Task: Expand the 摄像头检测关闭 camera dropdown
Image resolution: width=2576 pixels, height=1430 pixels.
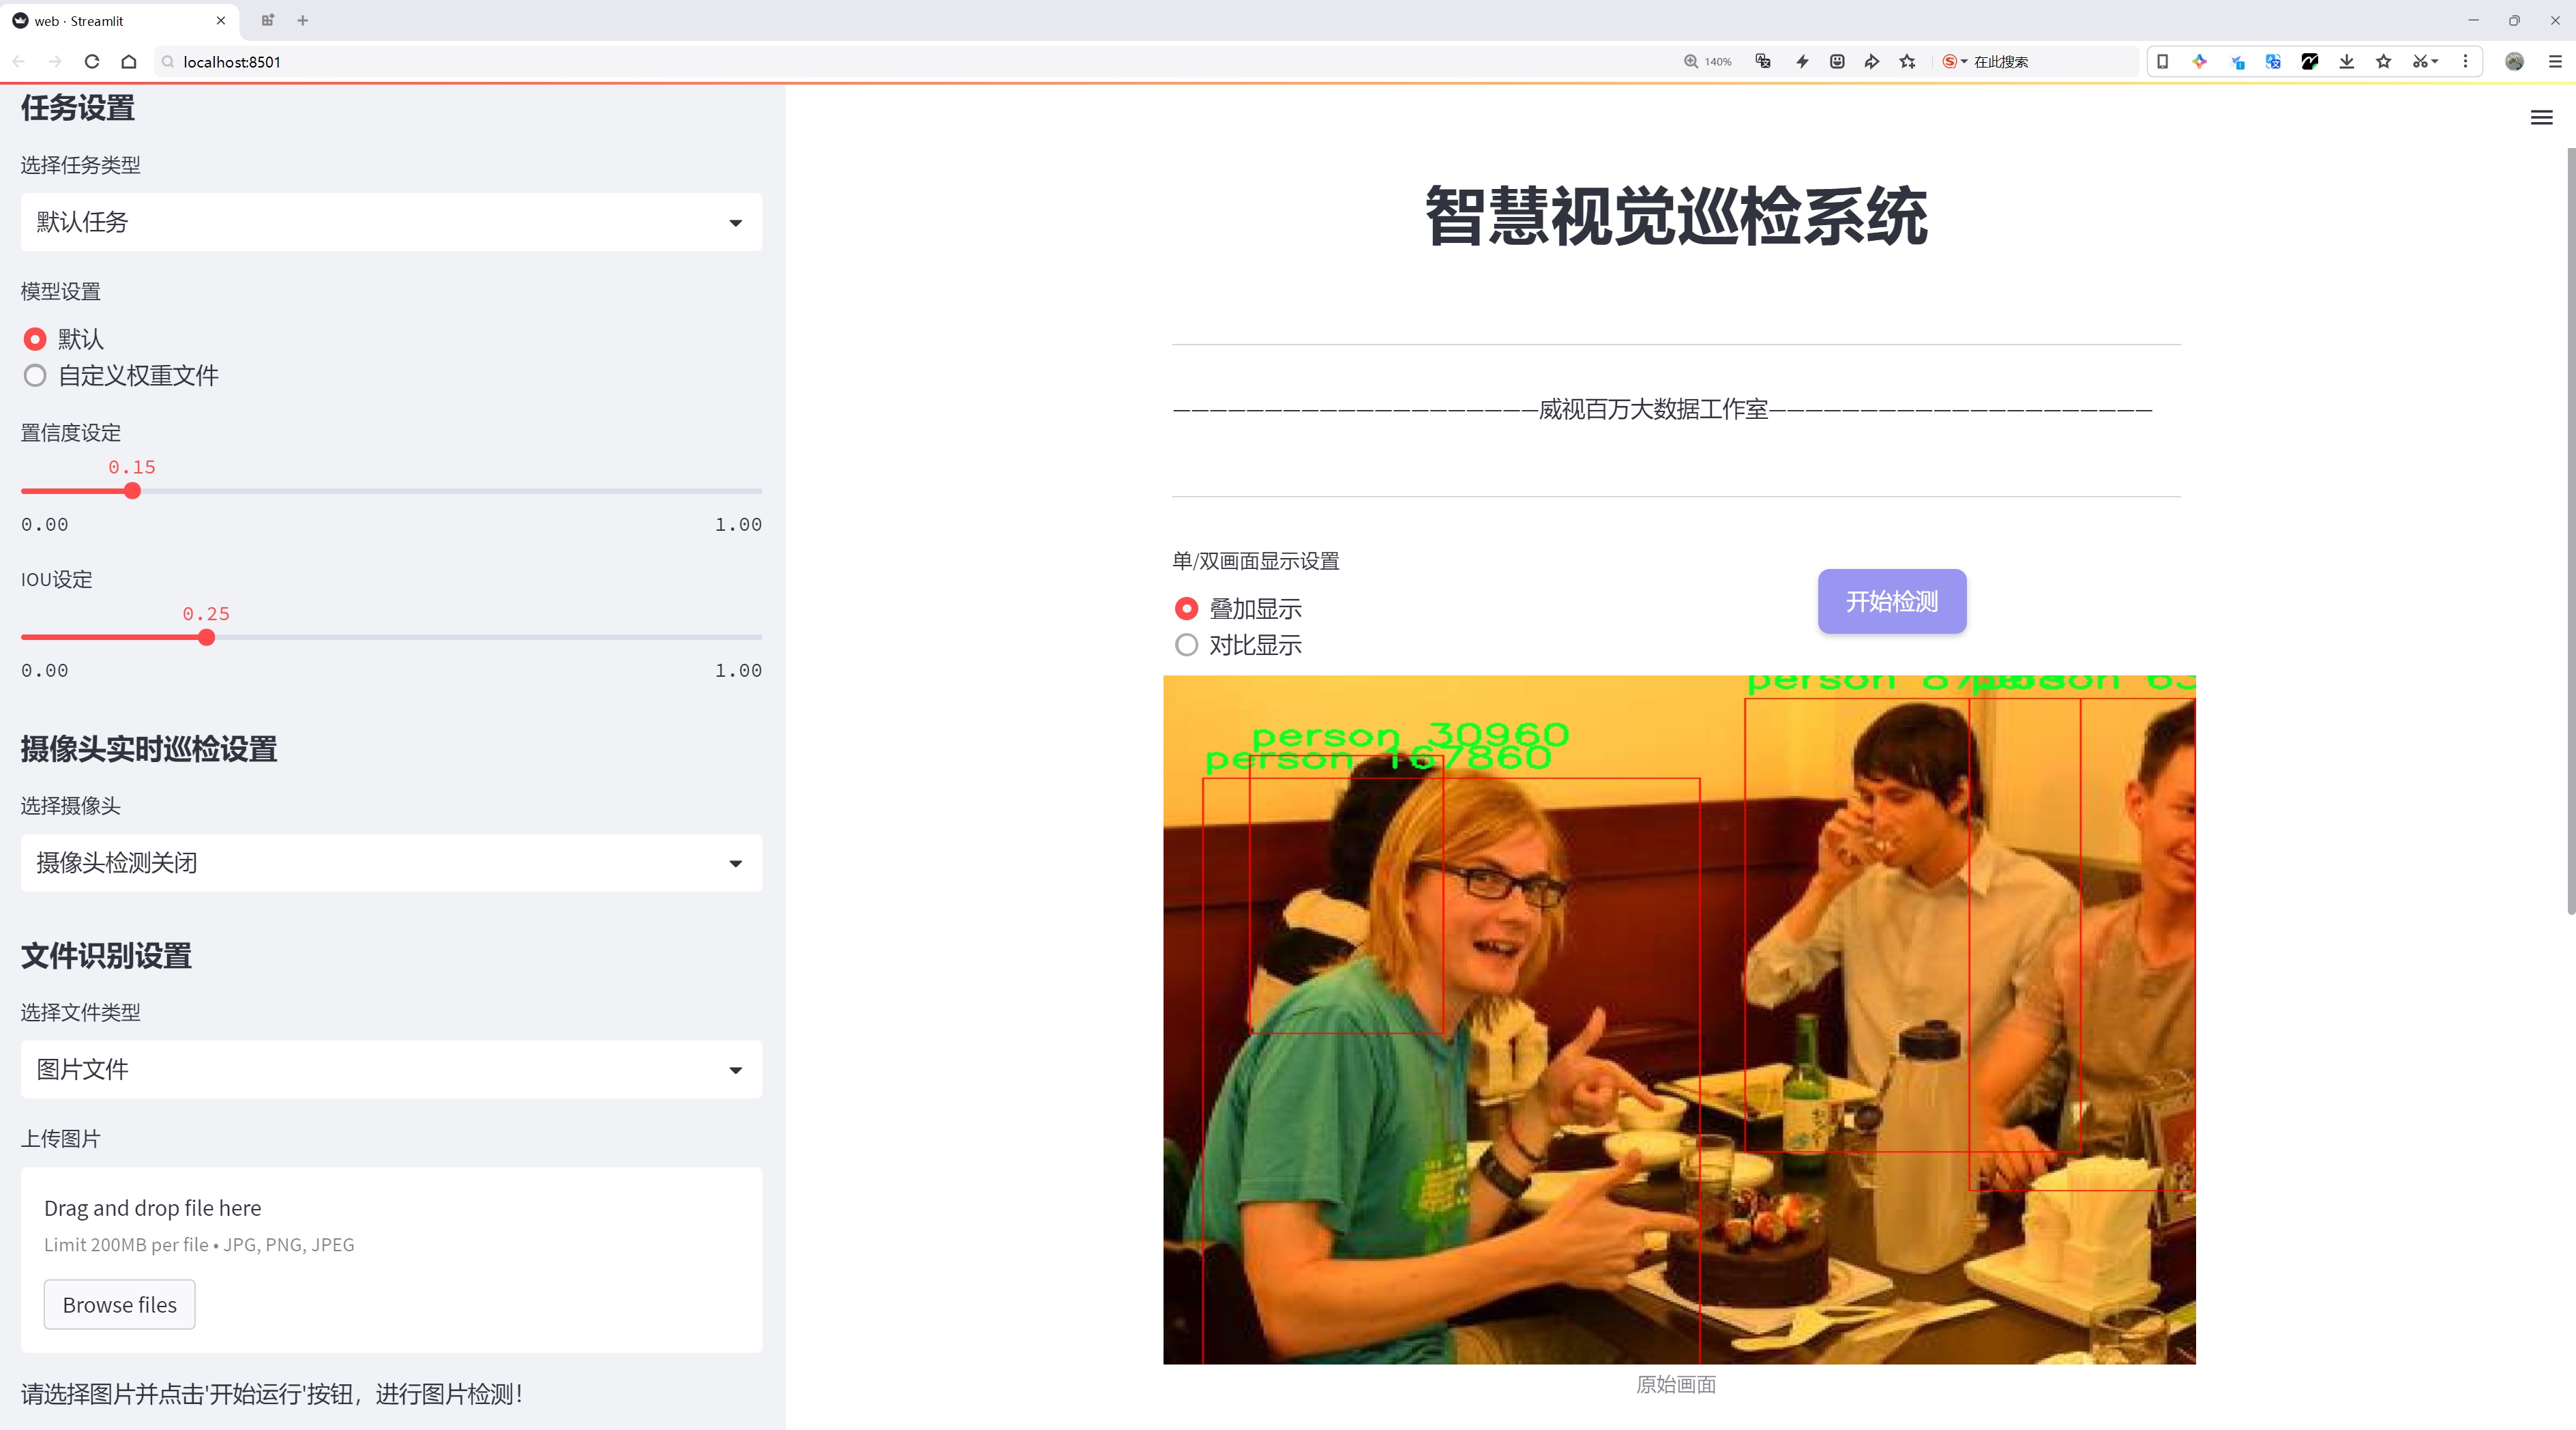Action: pyautogui.click(x=391, y=863)
